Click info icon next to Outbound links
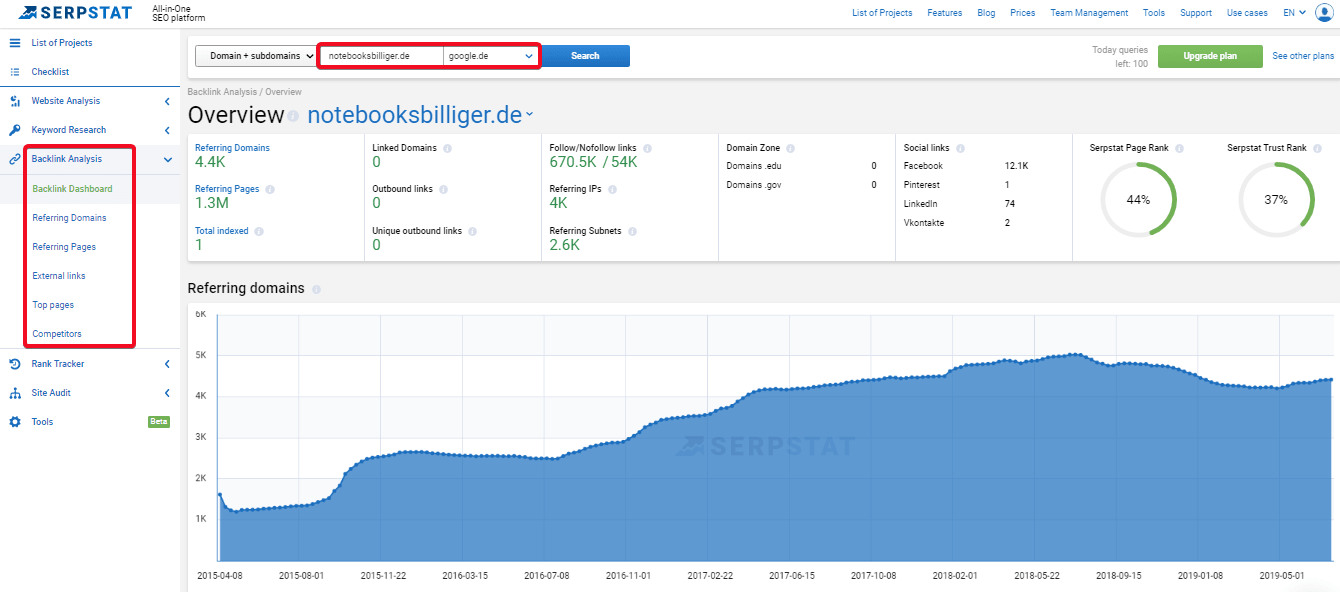The height and width of the screenshot is (592, 1340). [x=443, y=189]
